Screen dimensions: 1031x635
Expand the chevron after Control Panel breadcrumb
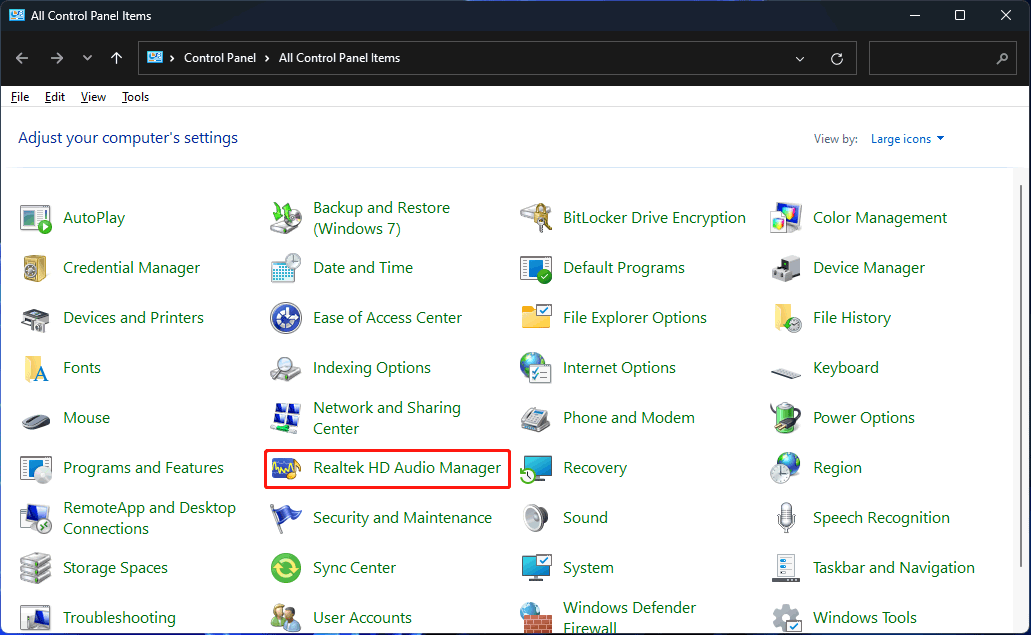point(267,59)
